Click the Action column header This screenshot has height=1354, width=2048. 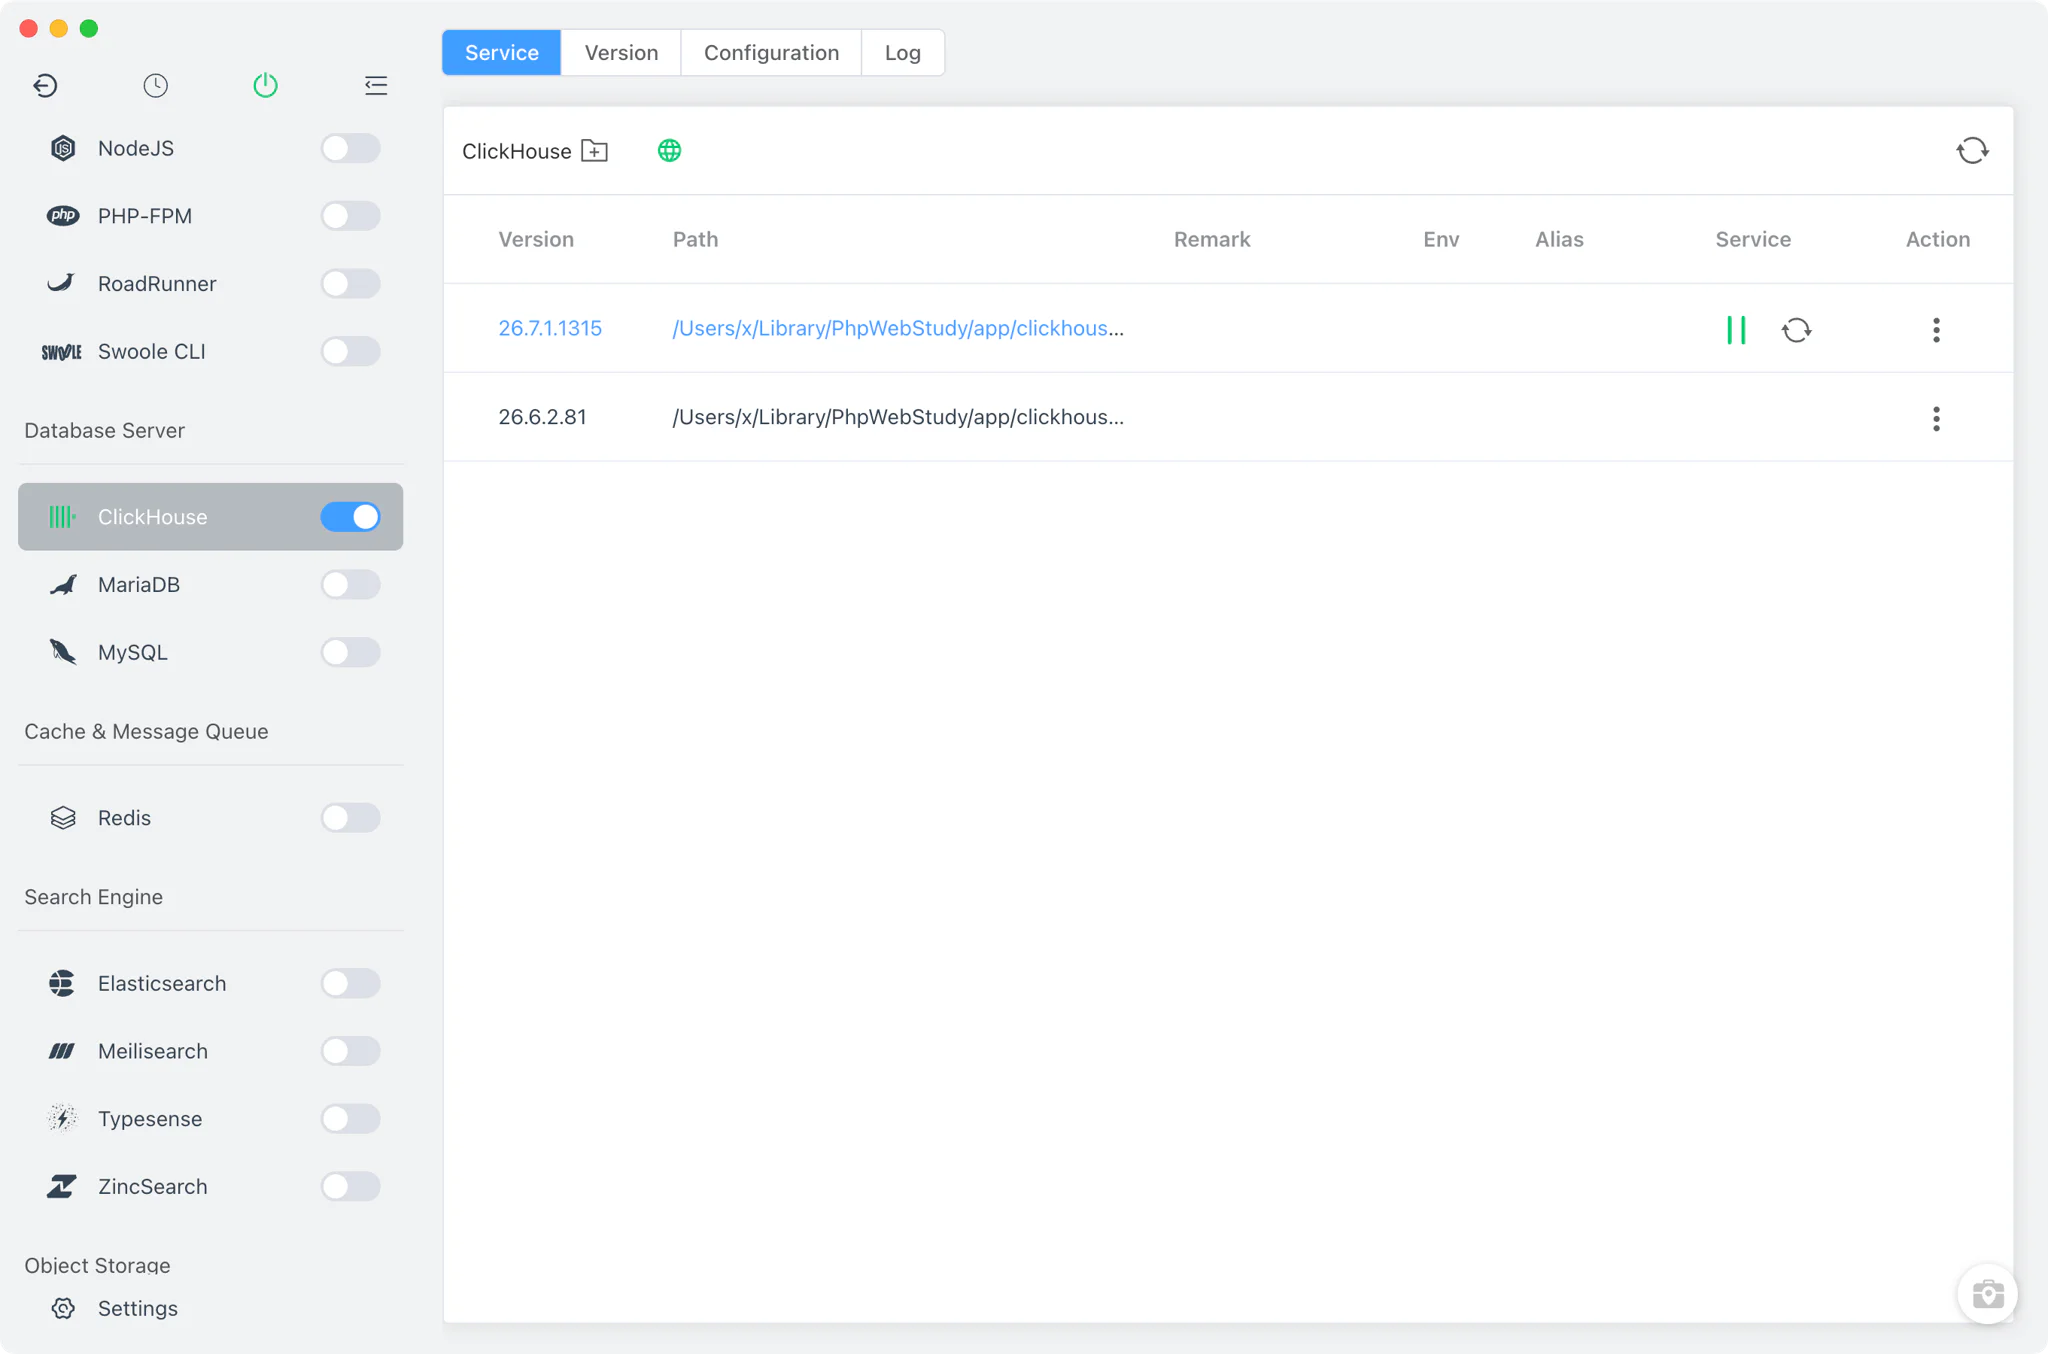(x=1937, y=239)
